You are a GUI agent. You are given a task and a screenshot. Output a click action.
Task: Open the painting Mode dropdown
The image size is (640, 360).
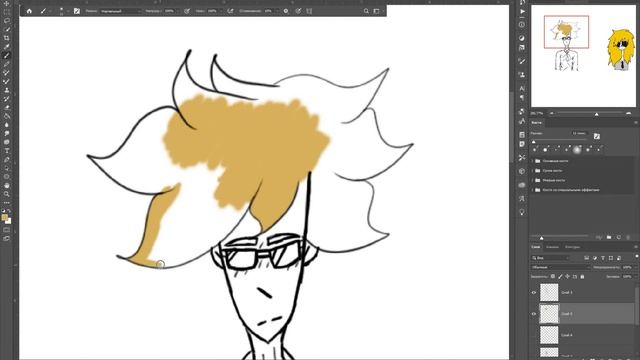coord(120,11)
